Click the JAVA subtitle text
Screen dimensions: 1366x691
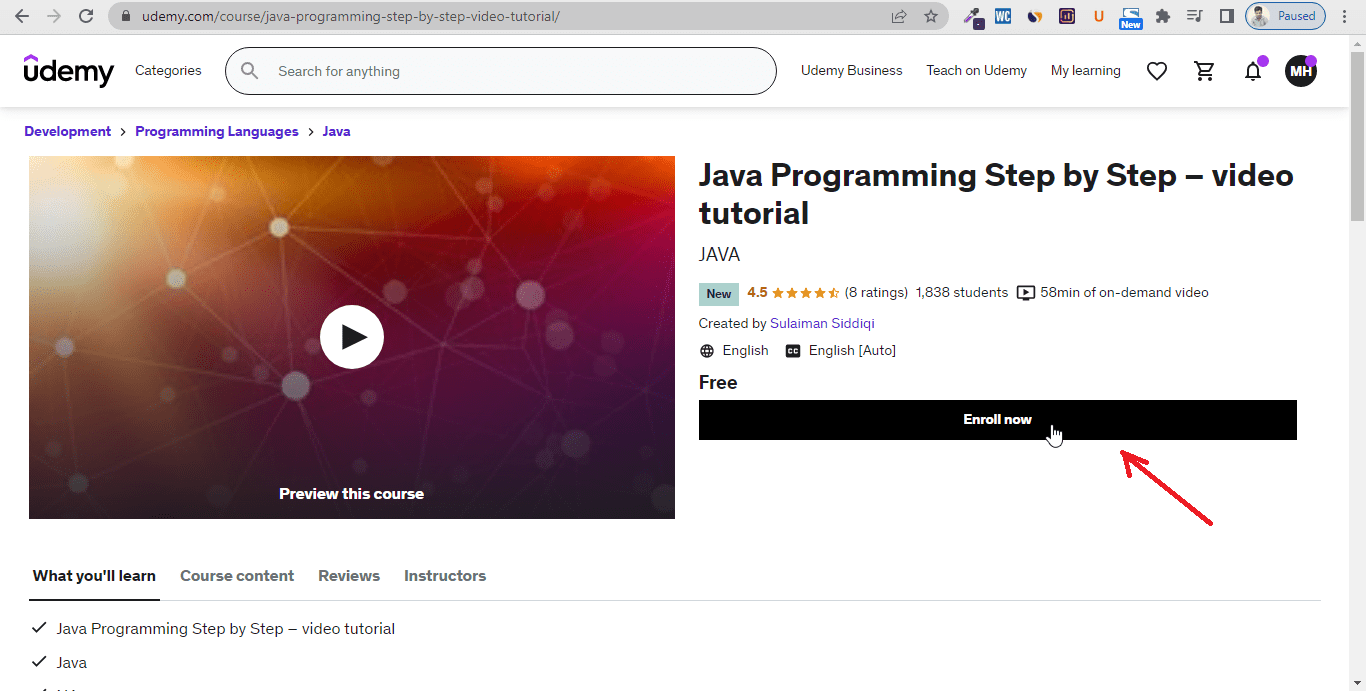pos(719,255)
